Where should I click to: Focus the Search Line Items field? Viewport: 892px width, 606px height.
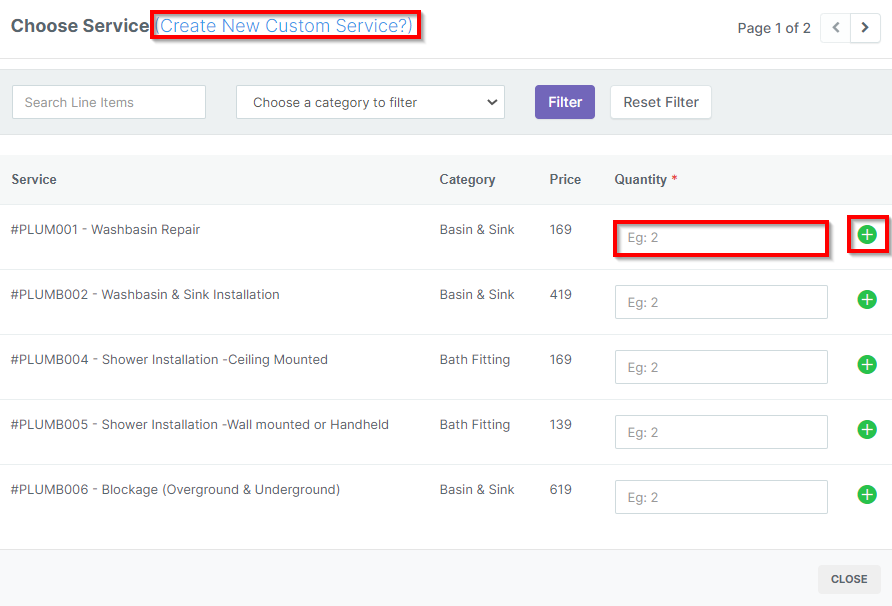(x=109, y=102)
